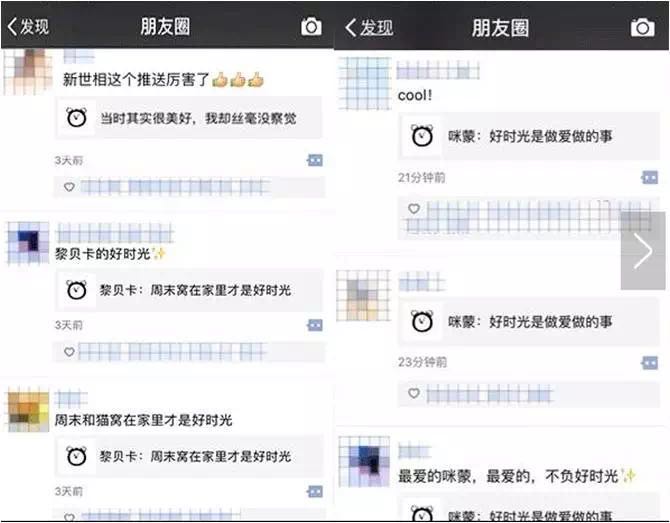Screen dimensions: 670x523
Task: Go to next image with right arrow
Action: pos(643,251)
